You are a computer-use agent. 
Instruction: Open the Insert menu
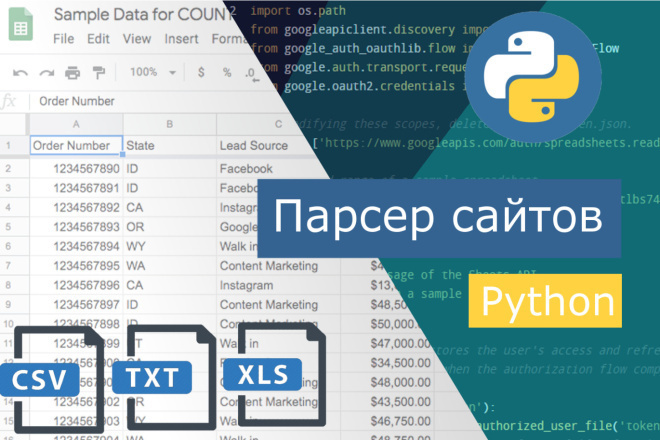click(x=181, y=39)
